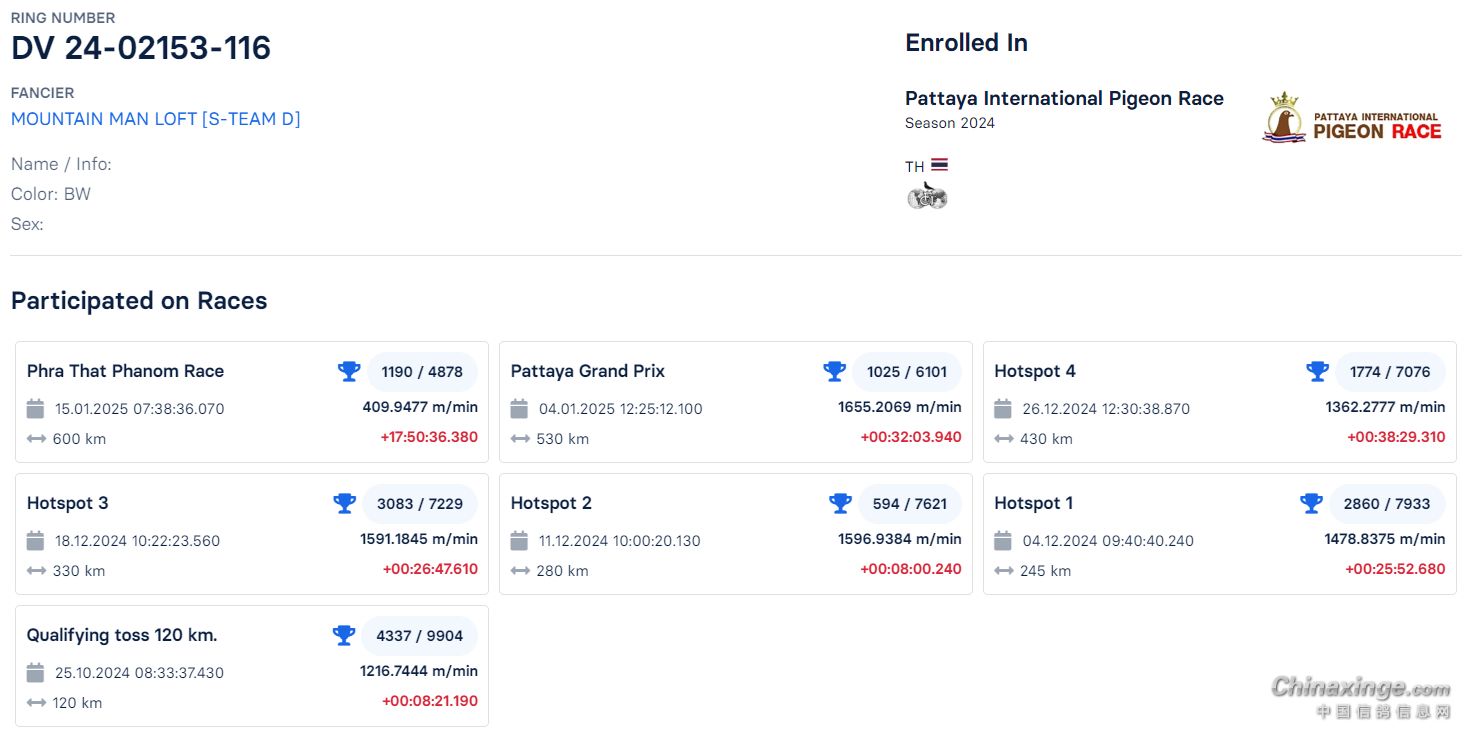
Task: Click the pigeon club emblem under TH
Action: tap(927, 196)
